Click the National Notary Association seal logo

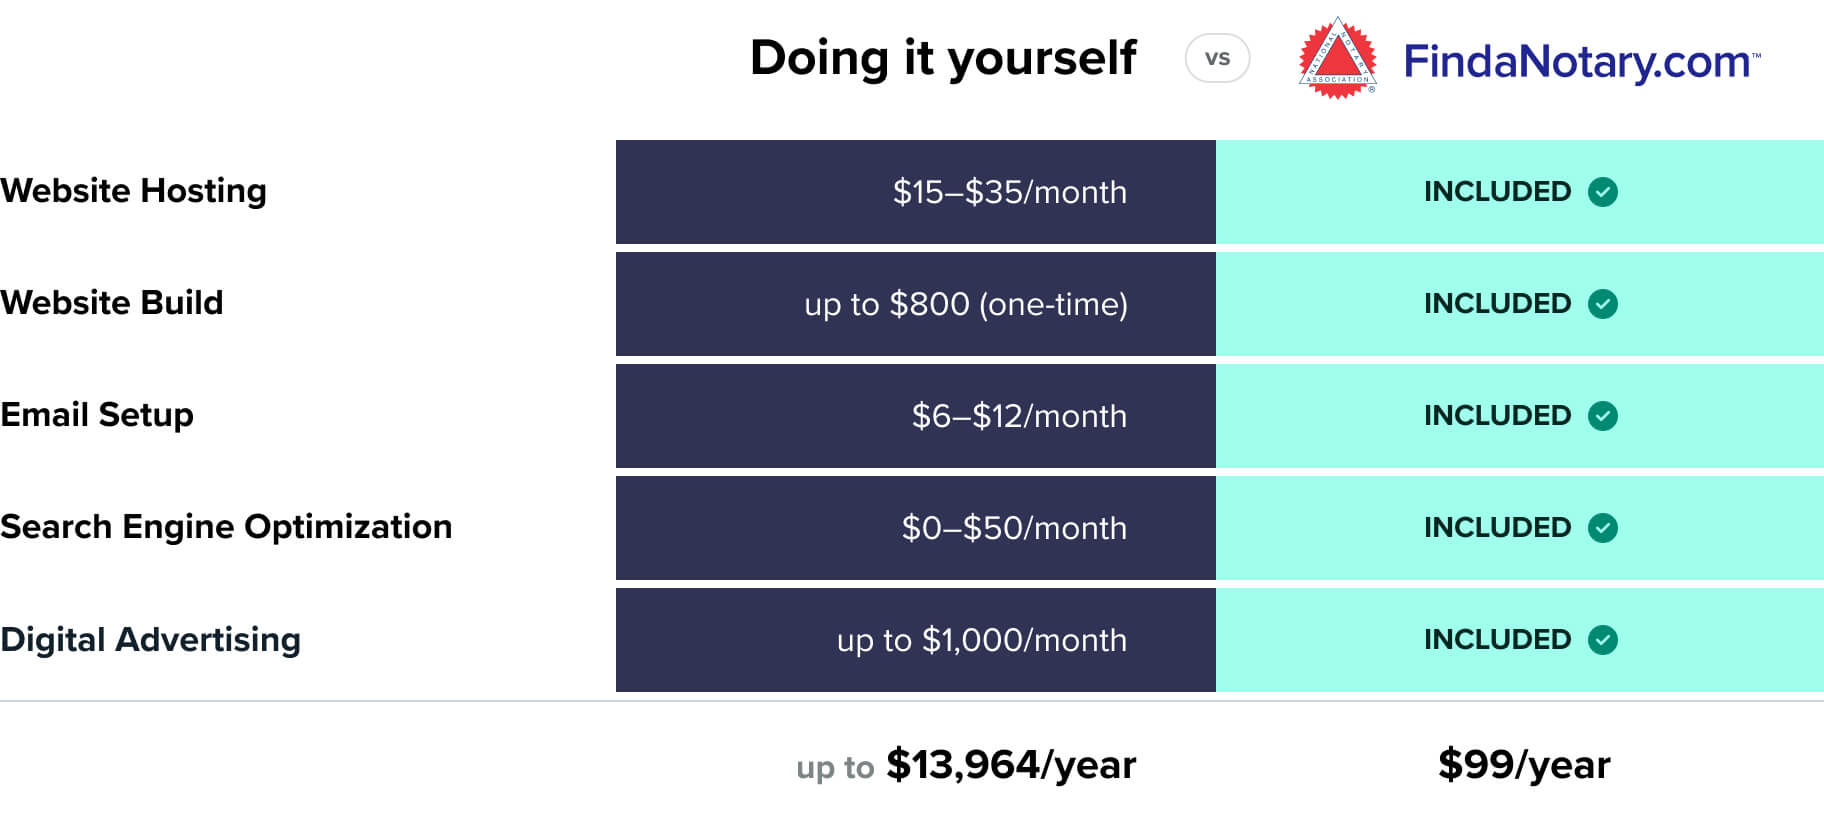(1337, 59)
